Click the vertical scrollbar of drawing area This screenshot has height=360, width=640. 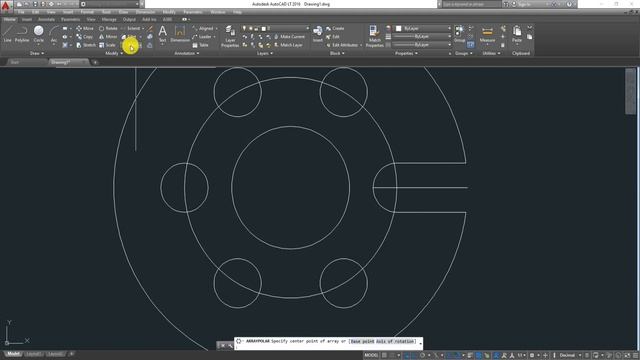630,92
